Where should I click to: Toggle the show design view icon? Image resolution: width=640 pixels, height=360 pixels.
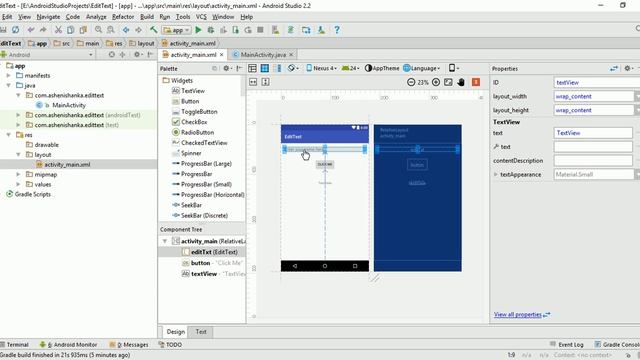[252, 68]
